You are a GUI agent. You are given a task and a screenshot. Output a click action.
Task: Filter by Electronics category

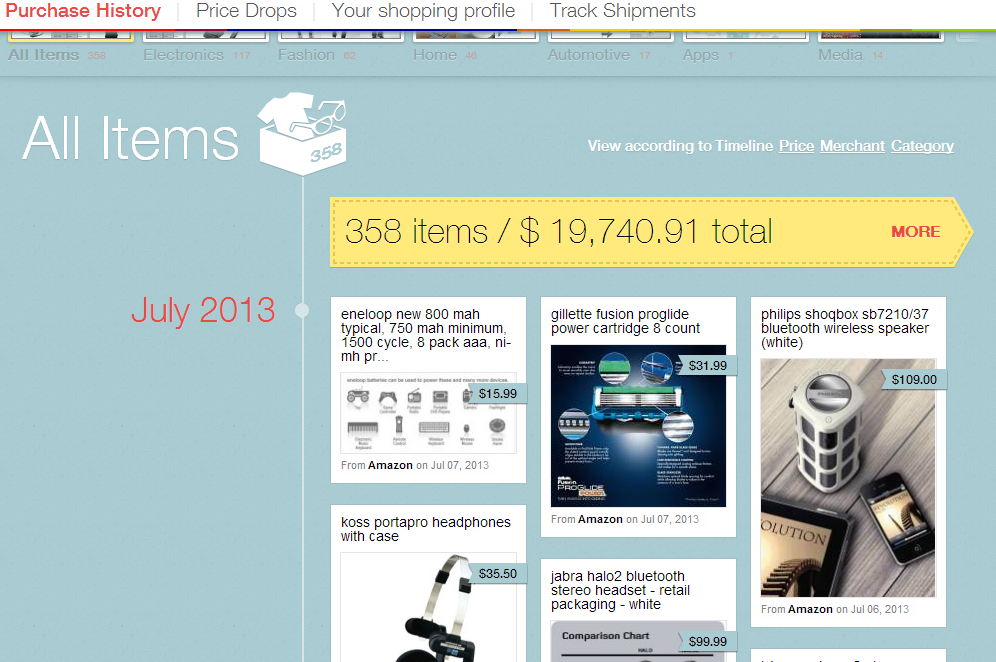coord(196,55)
